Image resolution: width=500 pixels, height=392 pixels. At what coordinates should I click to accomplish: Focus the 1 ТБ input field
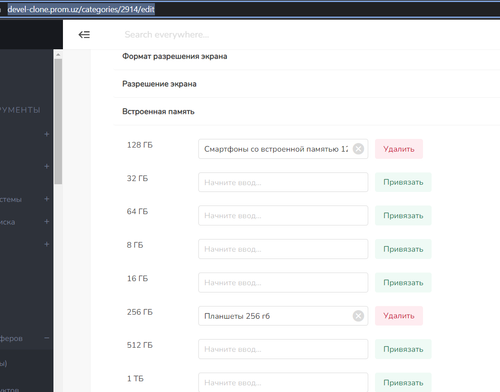tap(283, 382)
